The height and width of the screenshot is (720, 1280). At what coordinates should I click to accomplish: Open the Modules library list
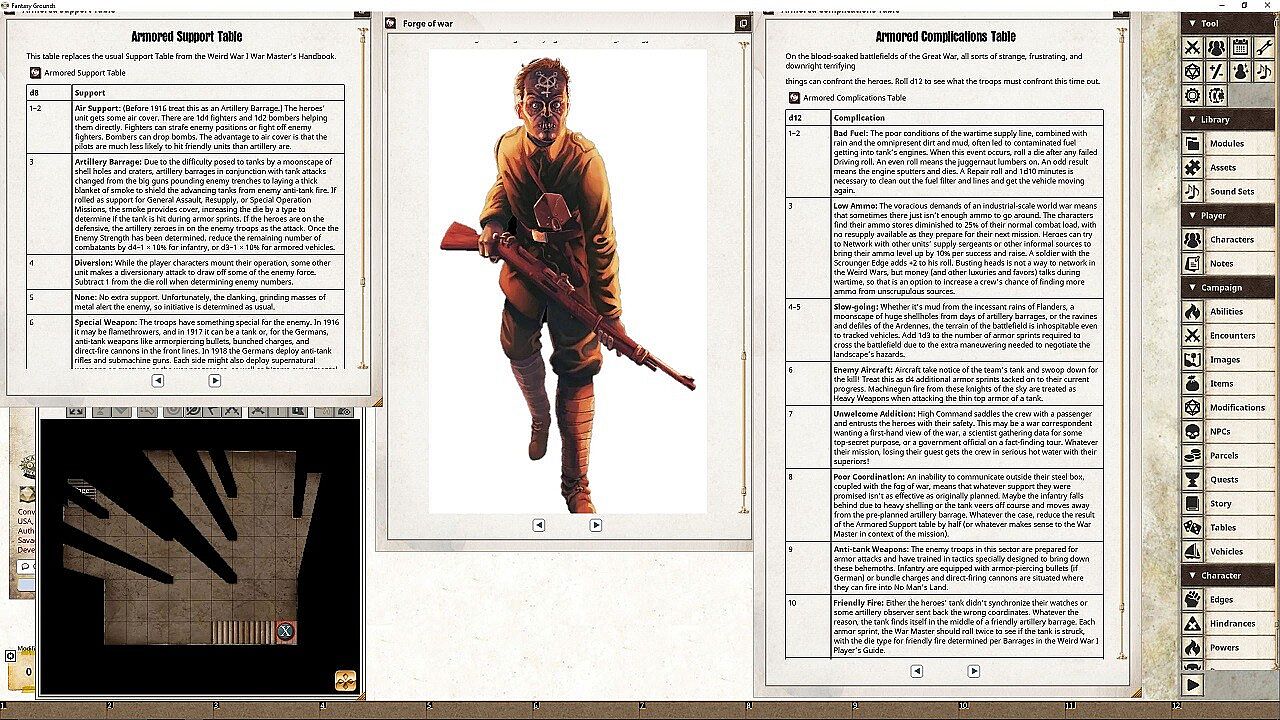click(x=1227, y=143)
